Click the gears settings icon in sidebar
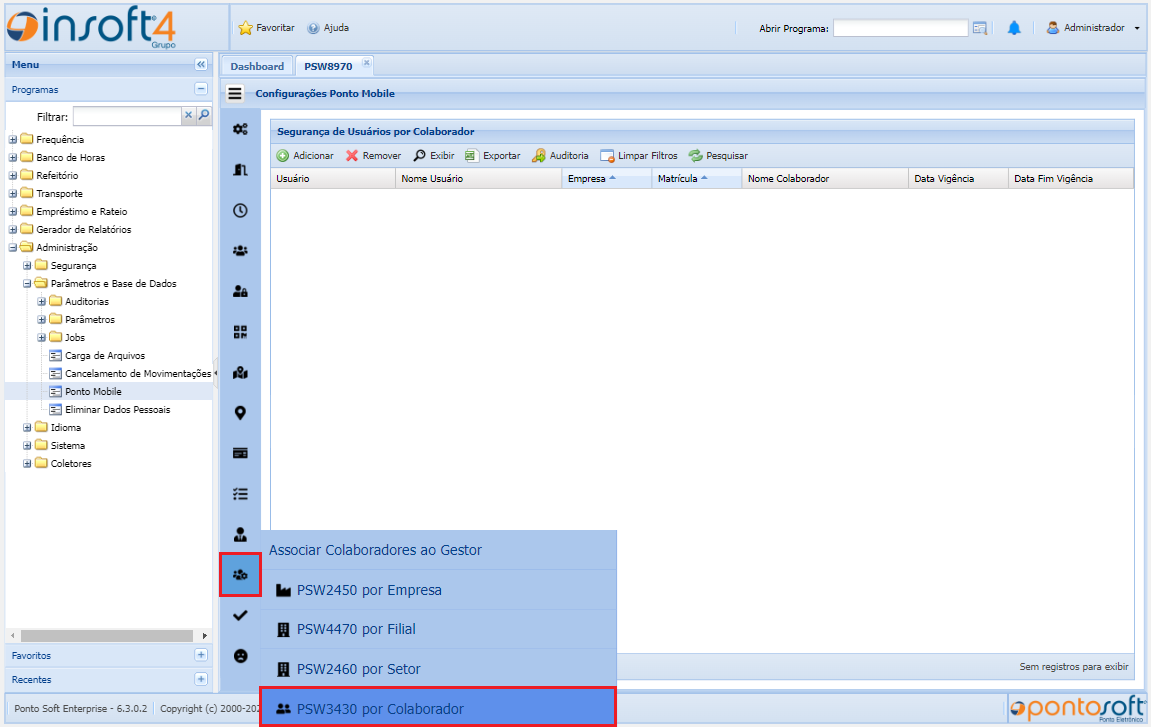This screenshot has height=727, width=1151. click(x=240, y=129)
